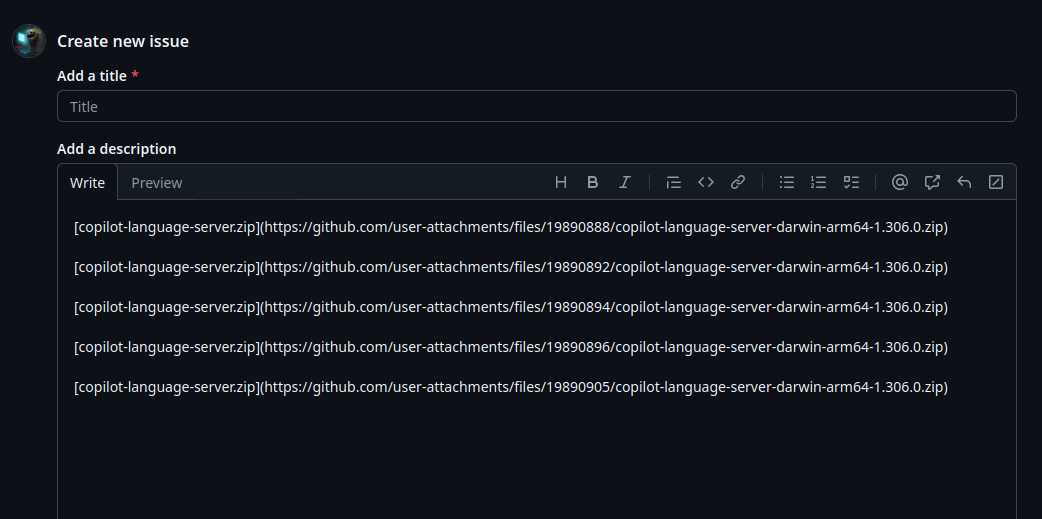Add a link using the chain icon

point(738,182)
